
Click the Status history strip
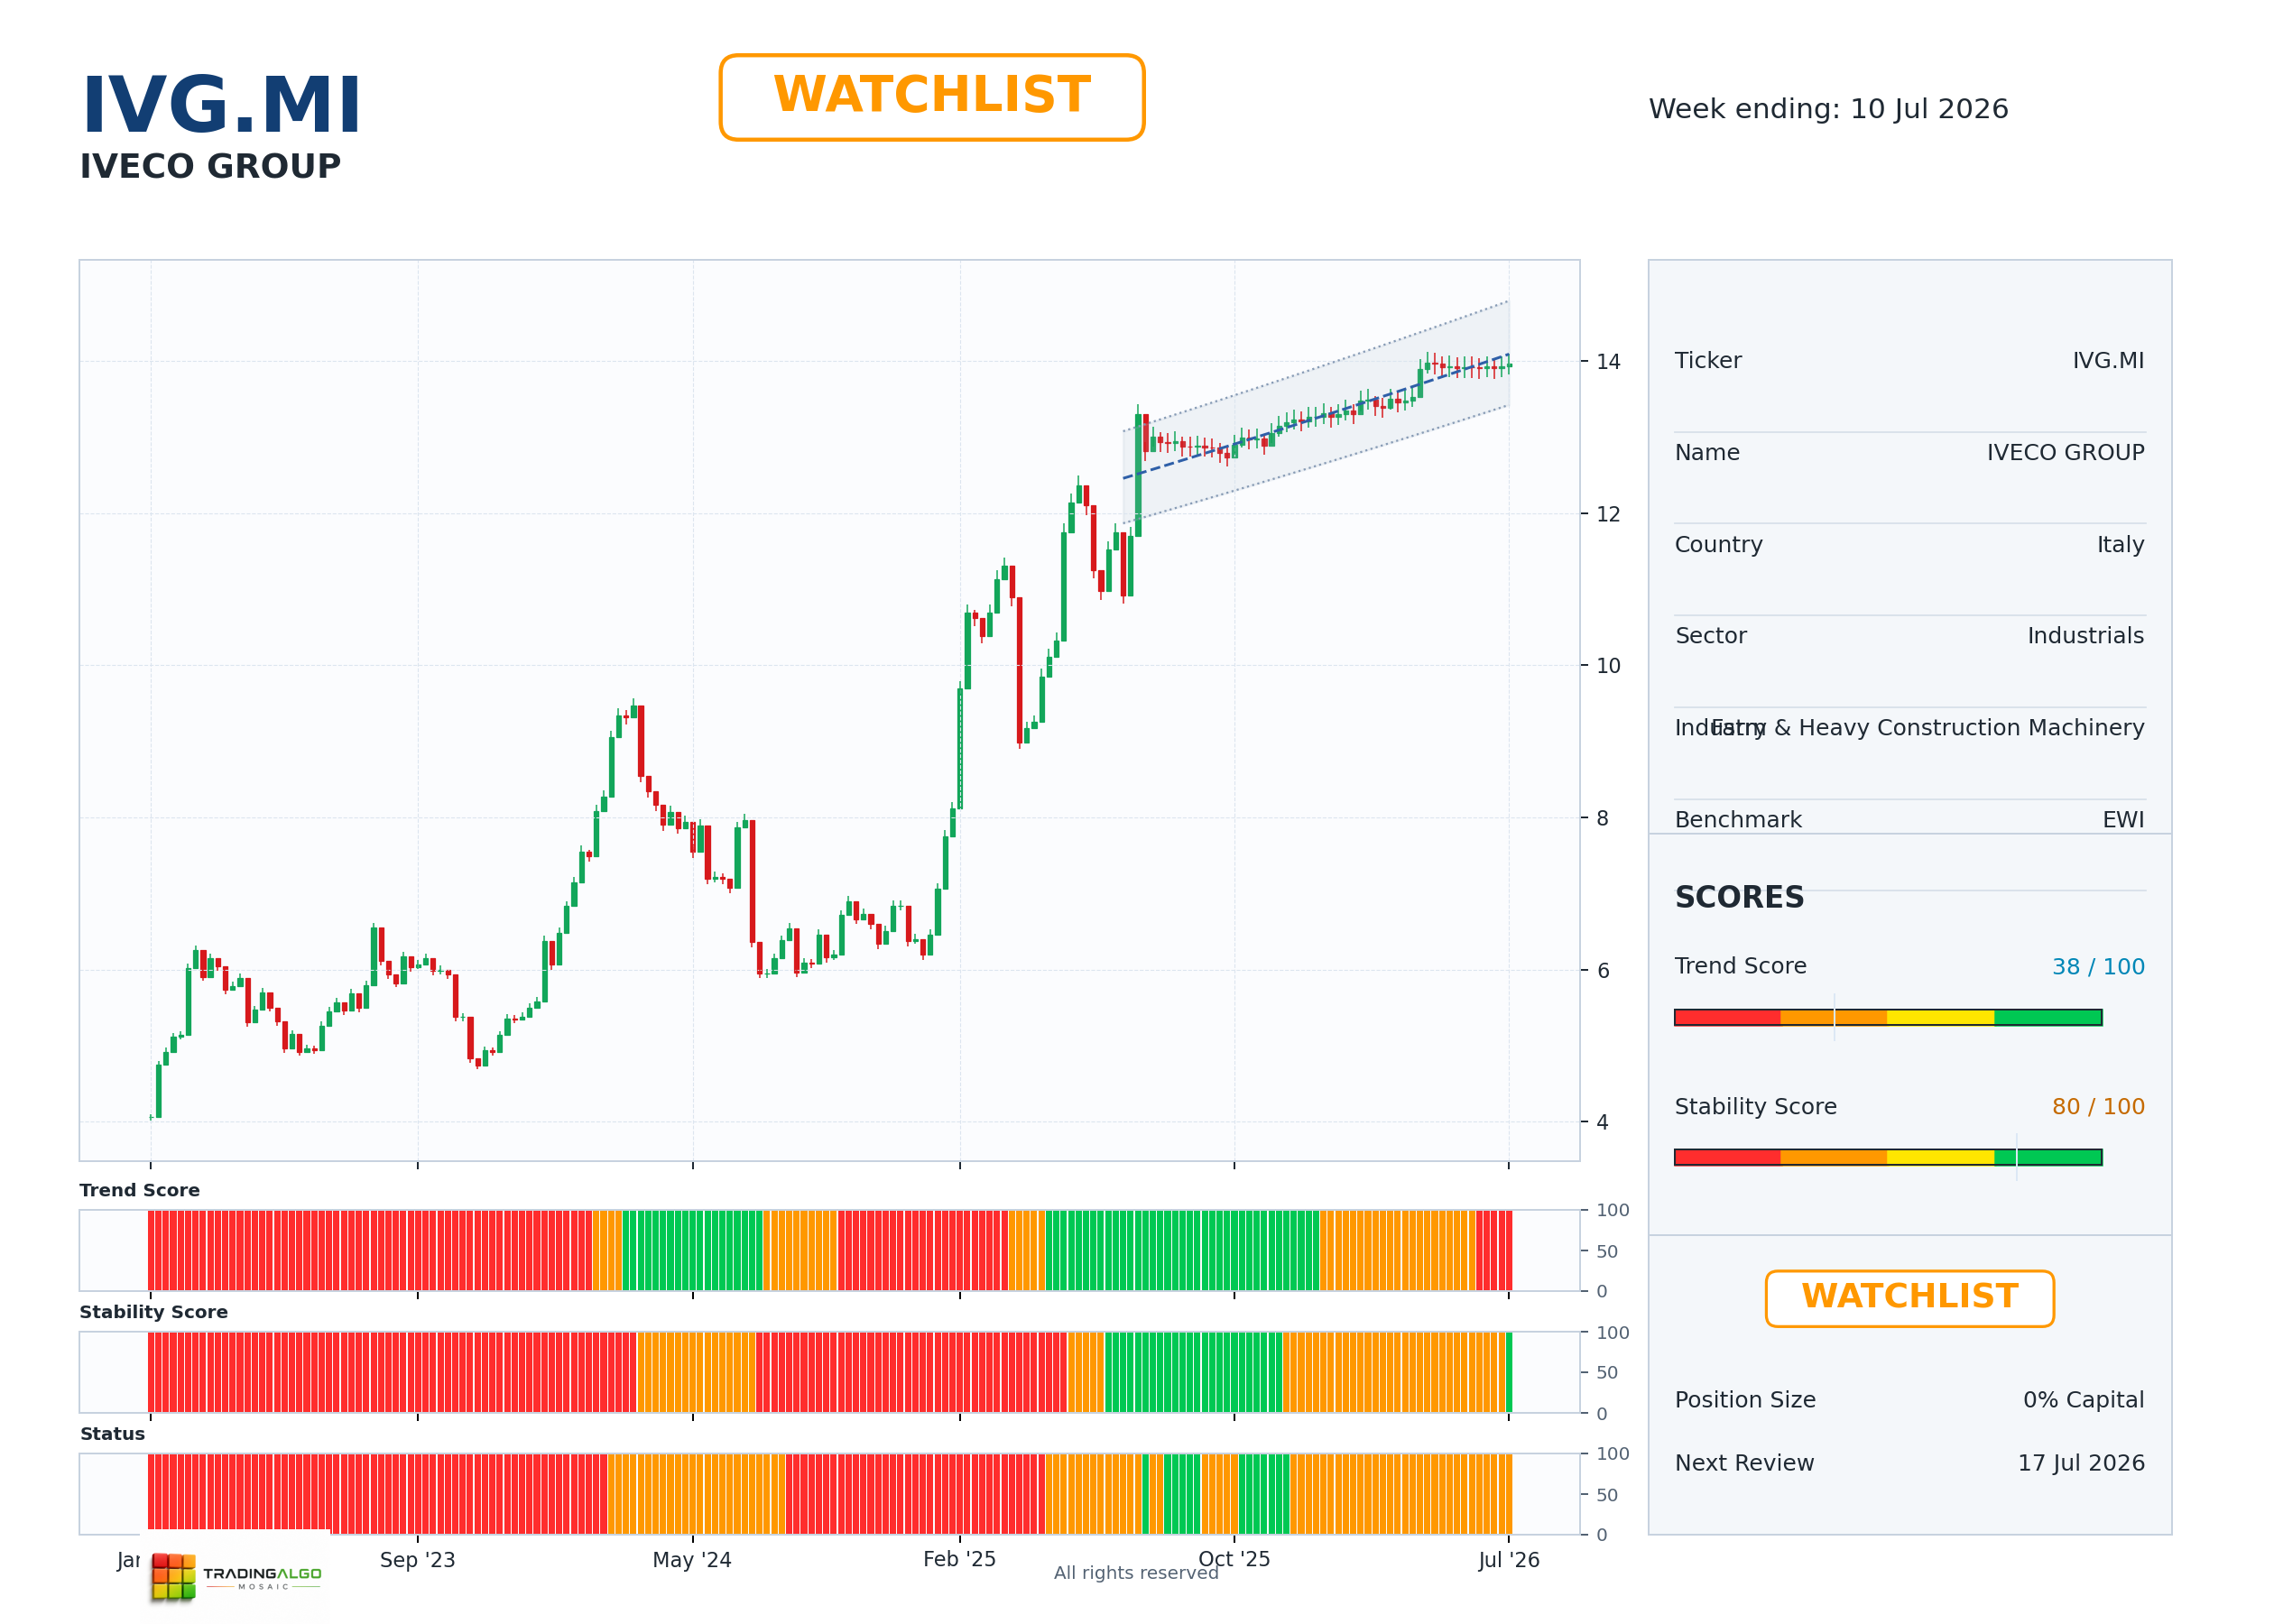coord(829,1494)
